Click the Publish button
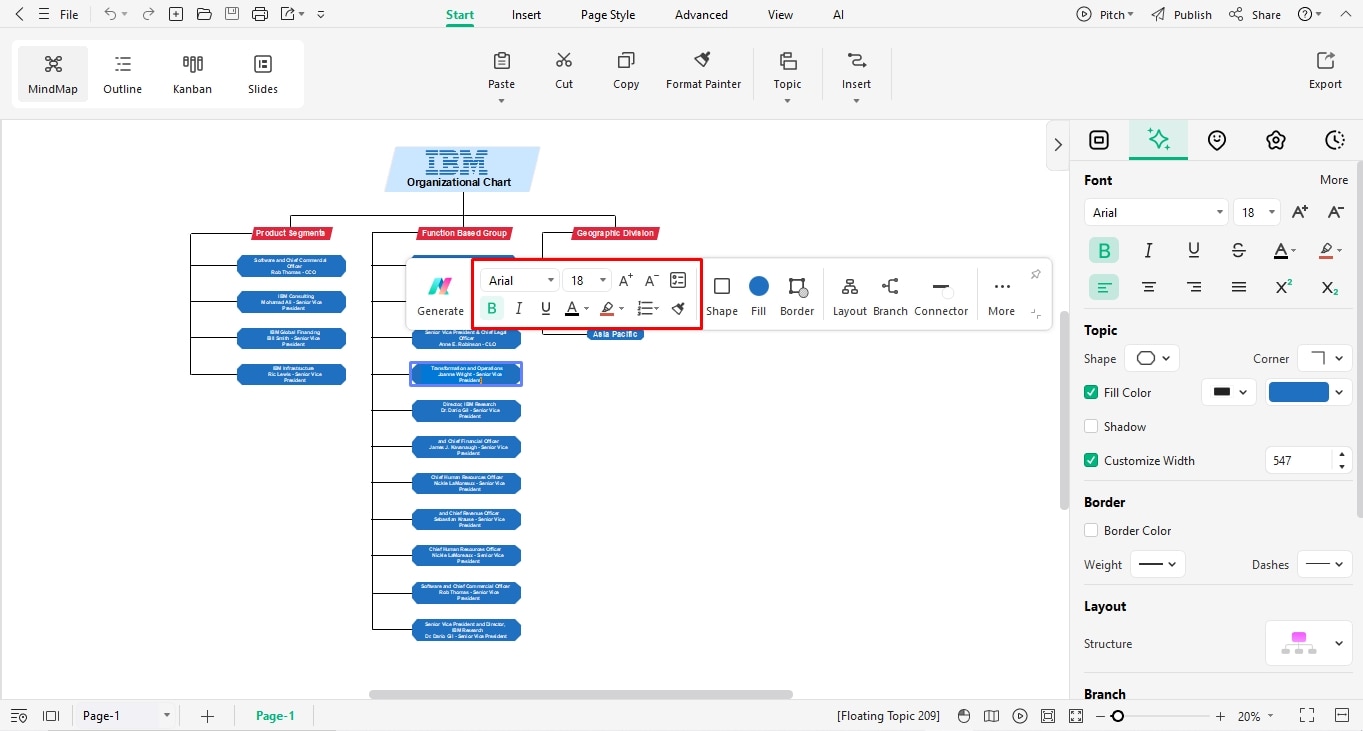This screenshot has width=1363, height=731. pos(1182,15)
